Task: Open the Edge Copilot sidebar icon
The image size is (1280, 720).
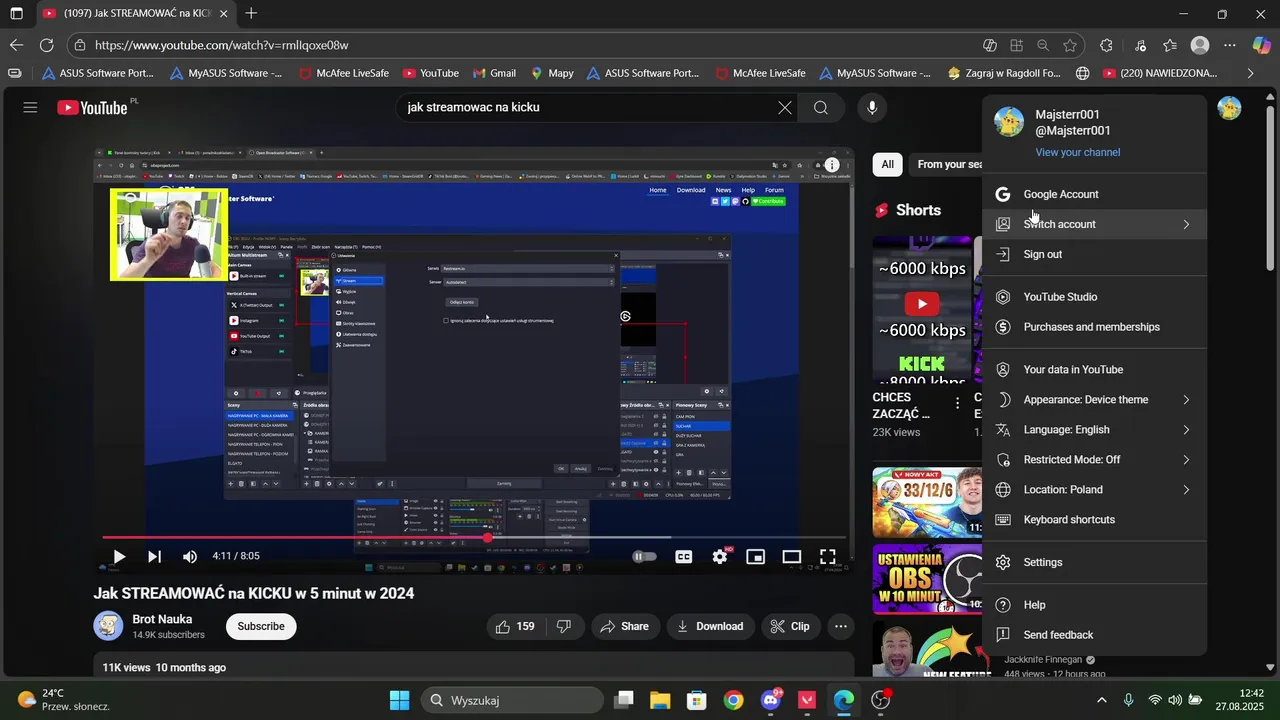Action: coord(1262,45)
